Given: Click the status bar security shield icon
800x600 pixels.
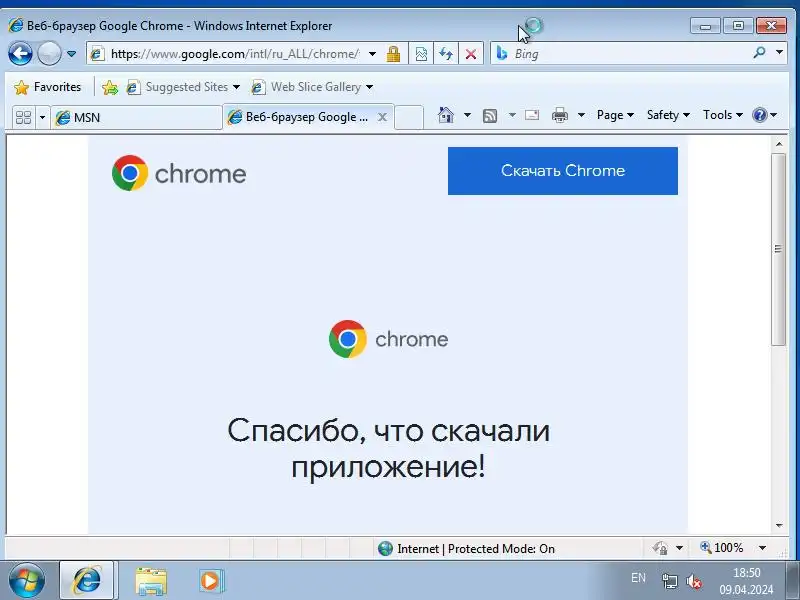Looking at the screenshot, I should (660, 548).
